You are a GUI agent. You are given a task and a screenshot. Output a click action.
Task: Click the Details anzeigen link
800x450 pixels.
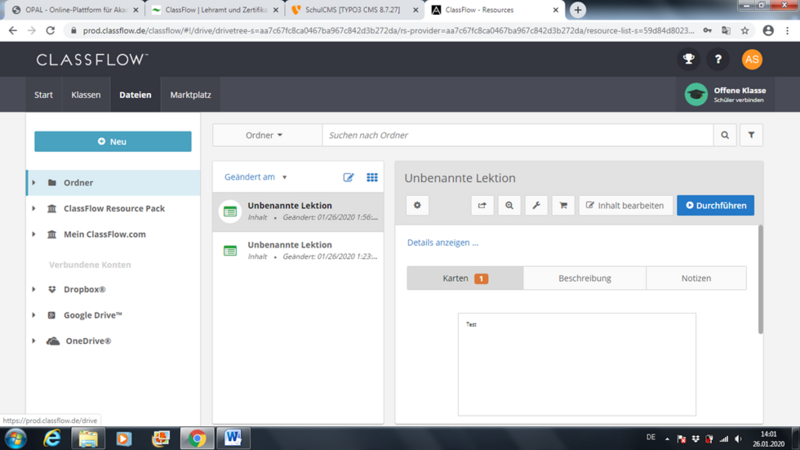click(442, 242)
